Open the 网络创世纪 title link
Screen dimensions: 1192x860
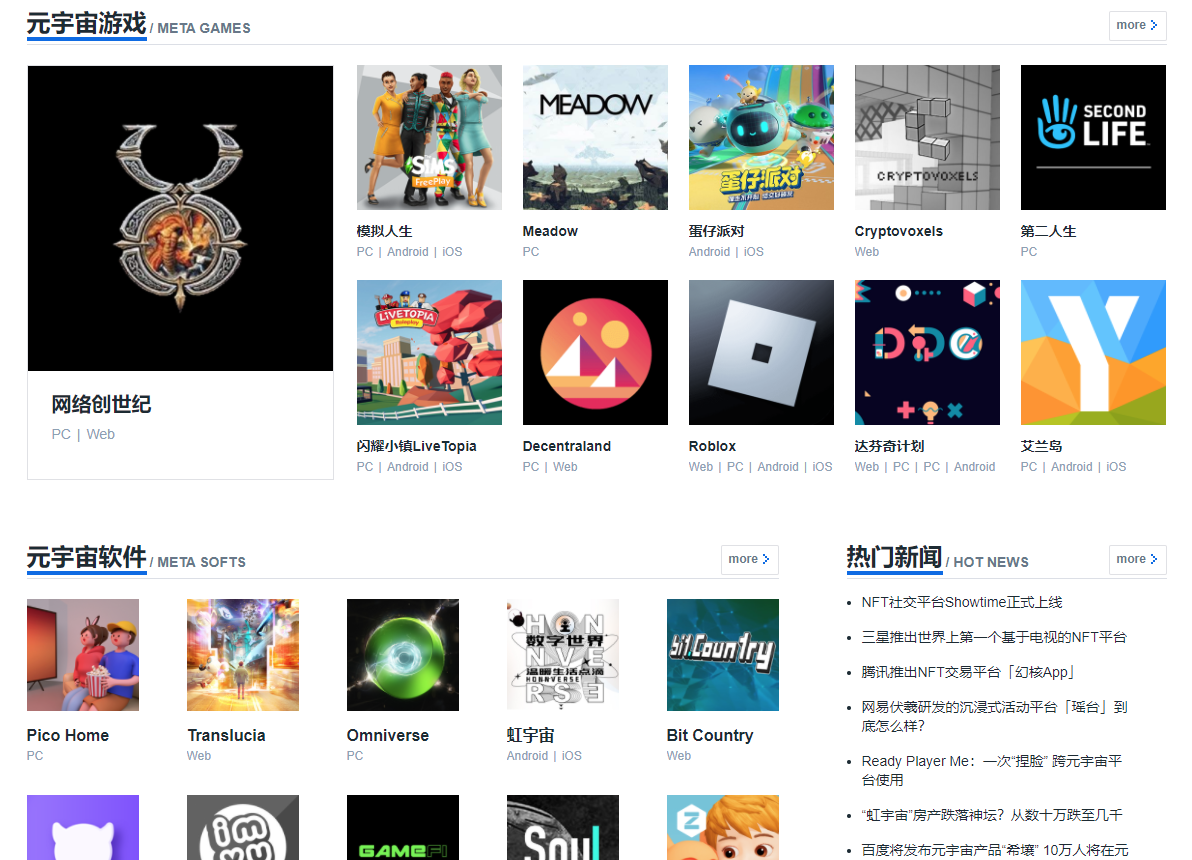point(101,405)
